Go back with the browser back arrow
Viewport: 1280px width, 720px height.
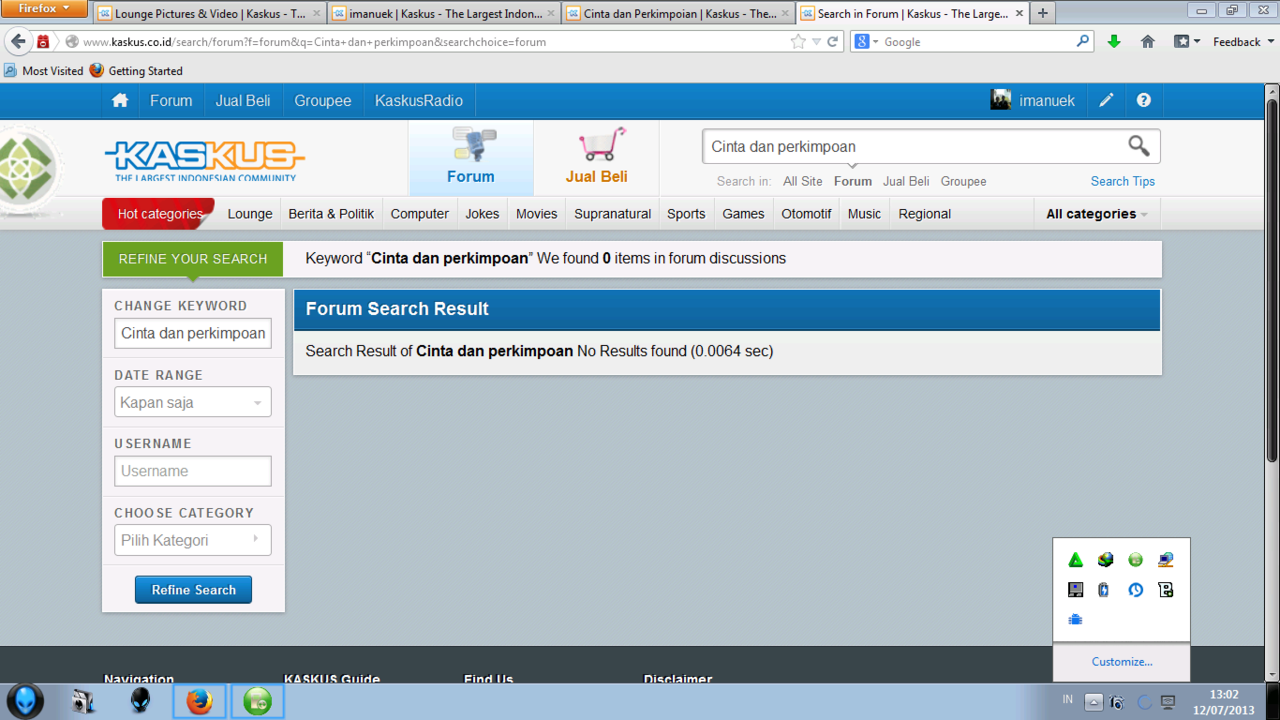pos(18,42)
